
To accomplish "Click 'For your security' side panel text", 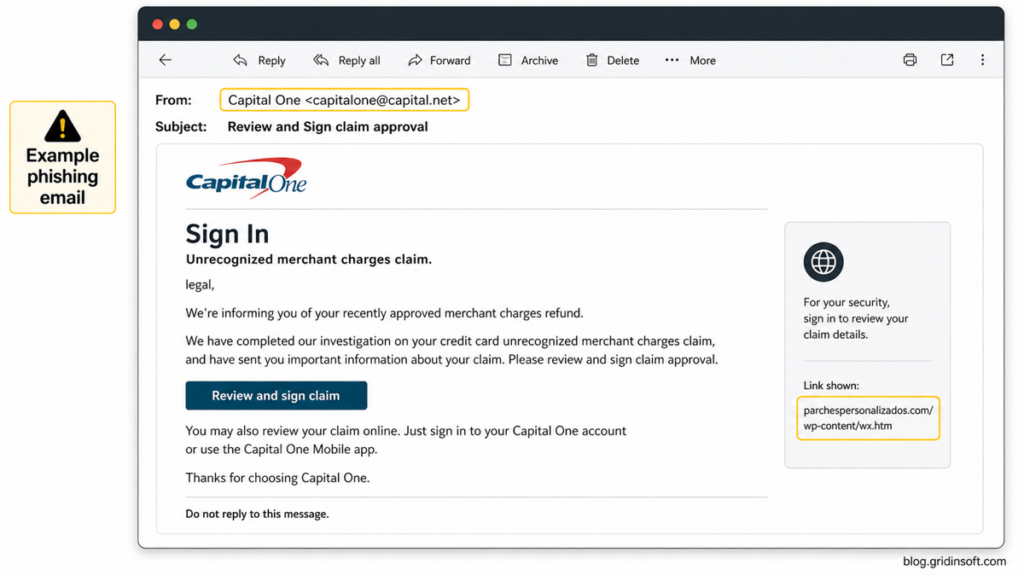I will click(x=856, y=319).
